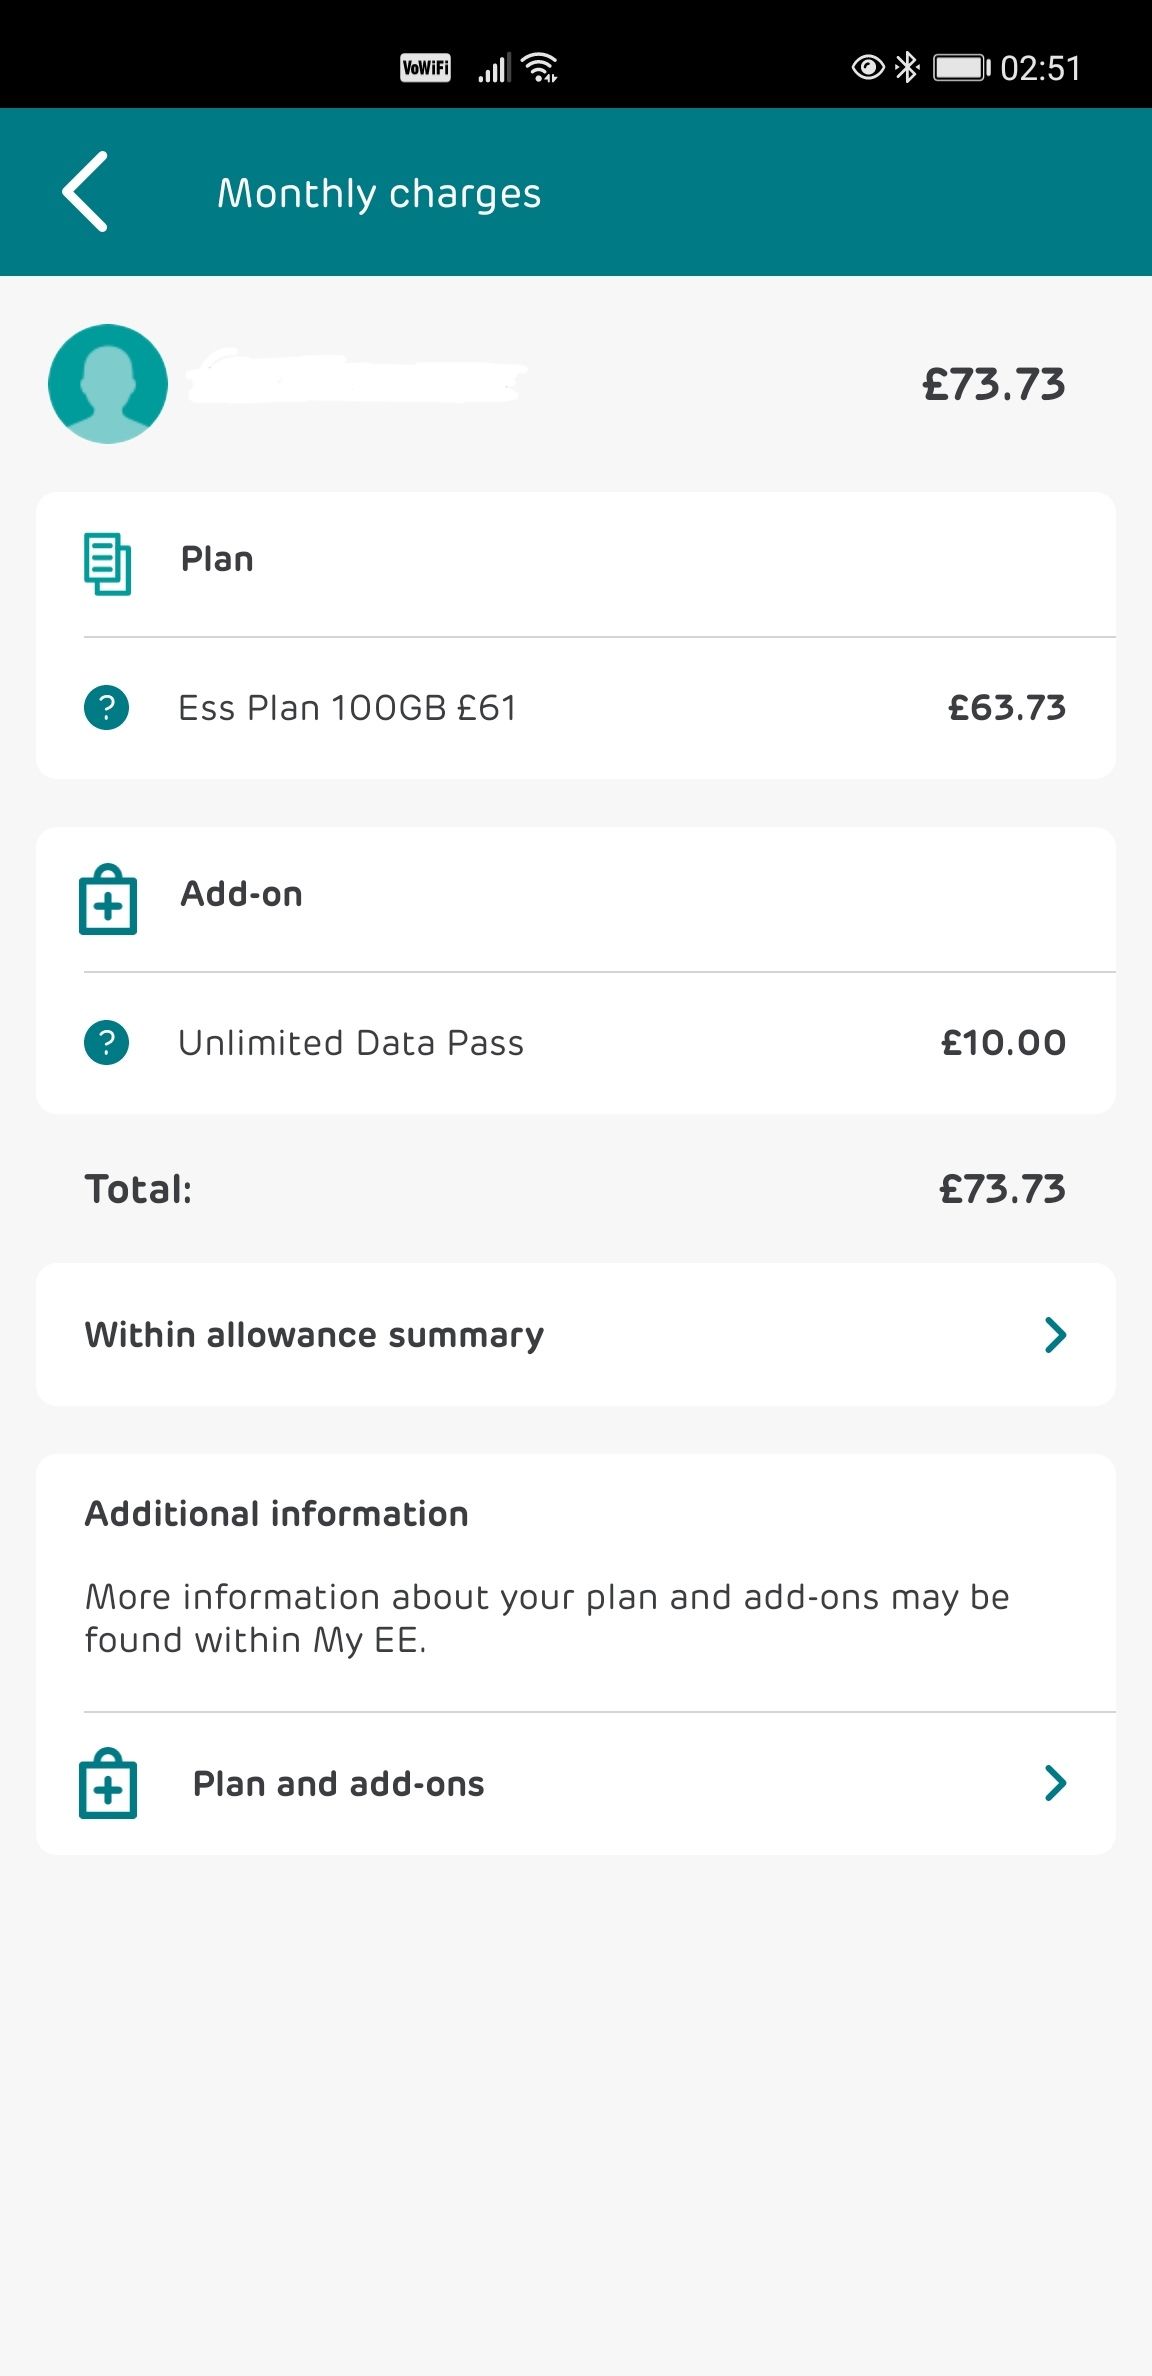This screenshot has height=2376, width=1152.
Task: Open help for Ess Plan 100GB
Action: 106,708
